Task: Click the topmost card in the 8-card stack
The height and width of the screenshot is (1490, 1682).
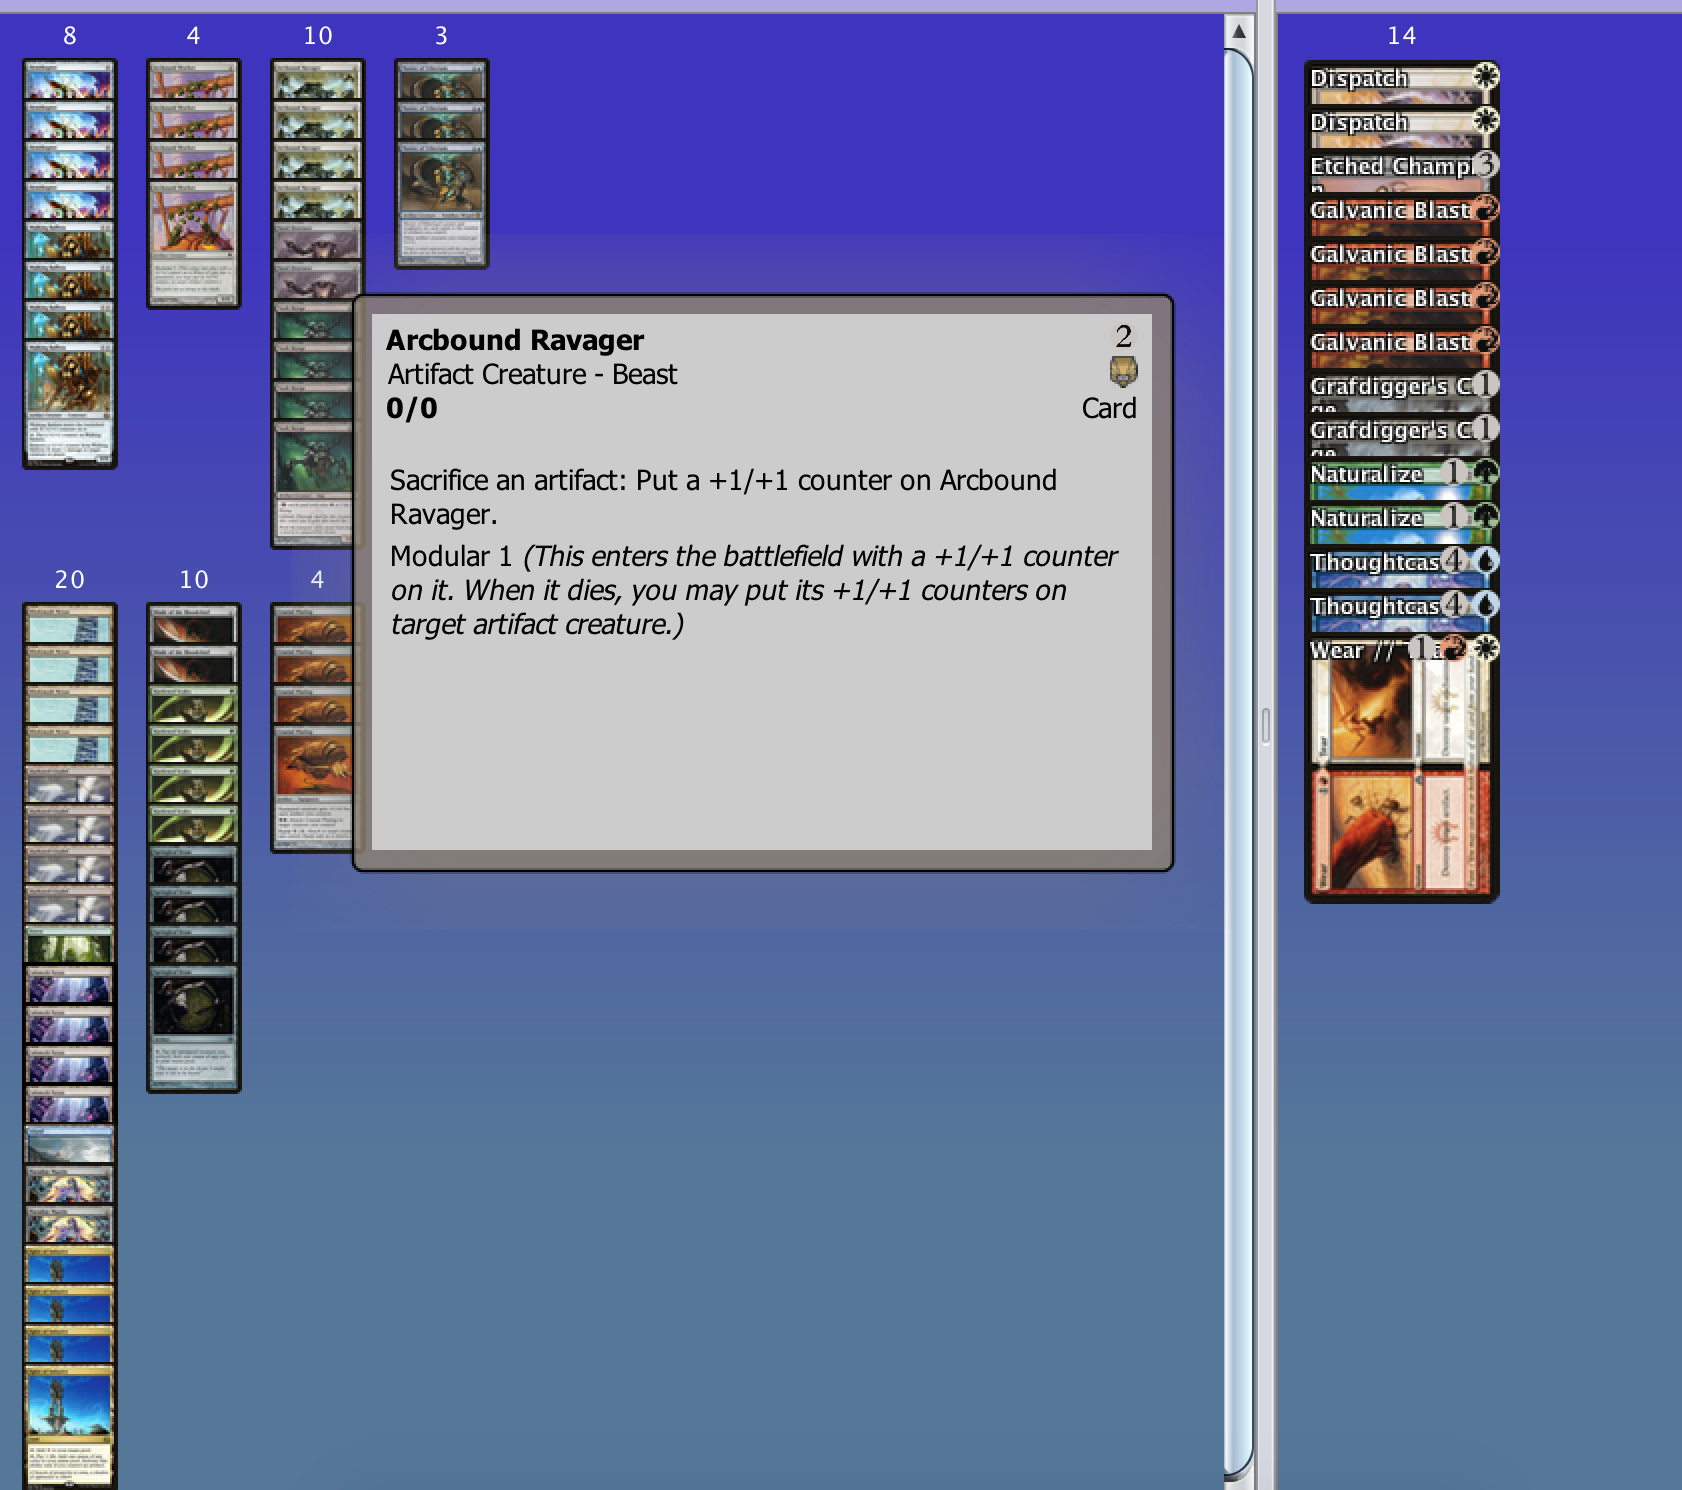Action: [70, 80]
